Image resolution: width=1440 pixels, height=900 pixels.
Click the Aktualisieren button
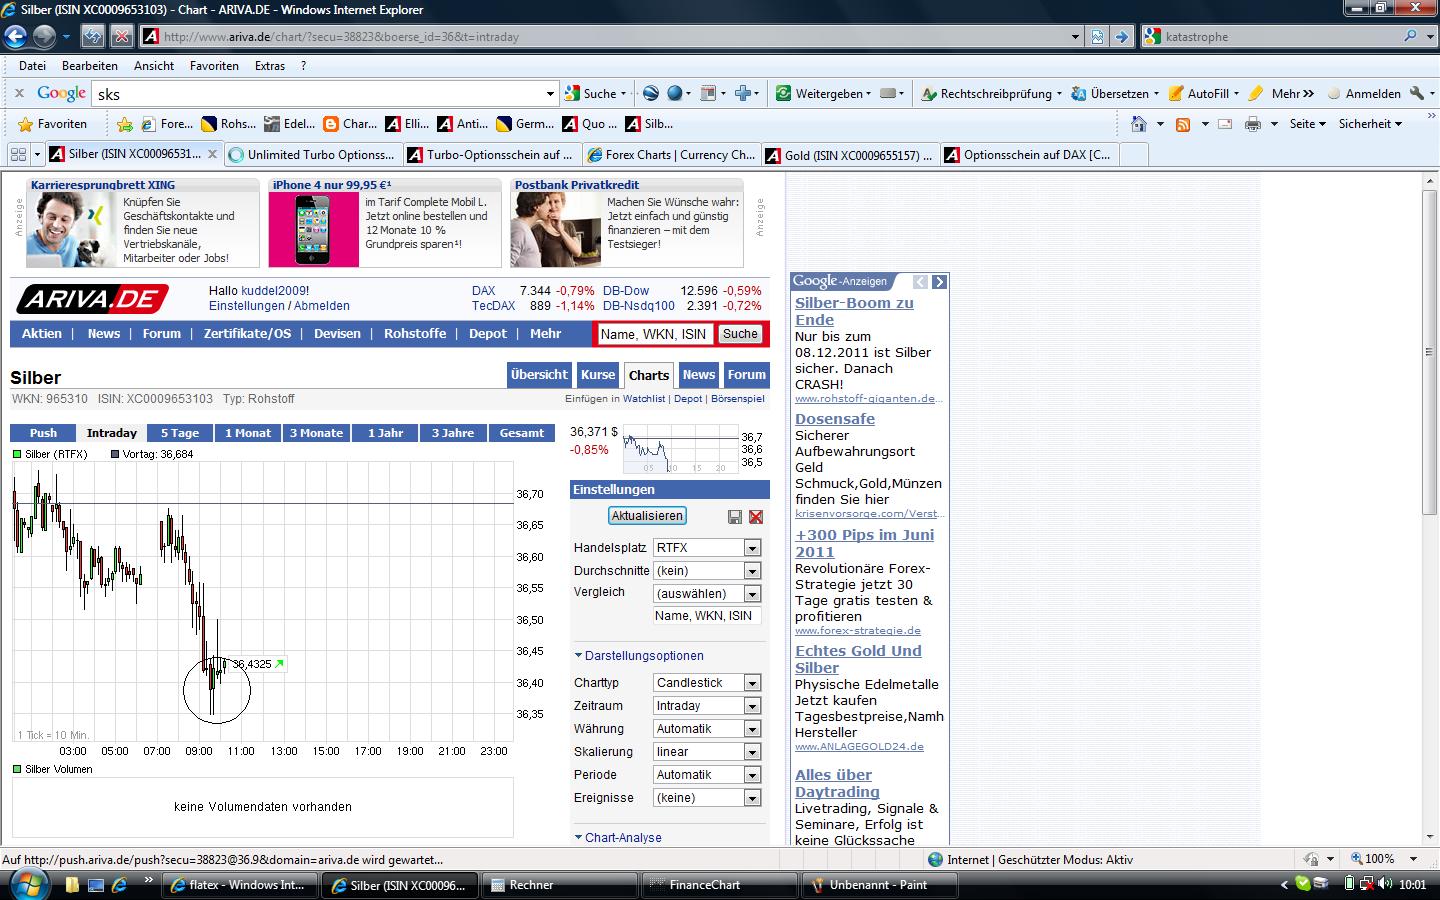pyautogui.click(x=647, y=516)
